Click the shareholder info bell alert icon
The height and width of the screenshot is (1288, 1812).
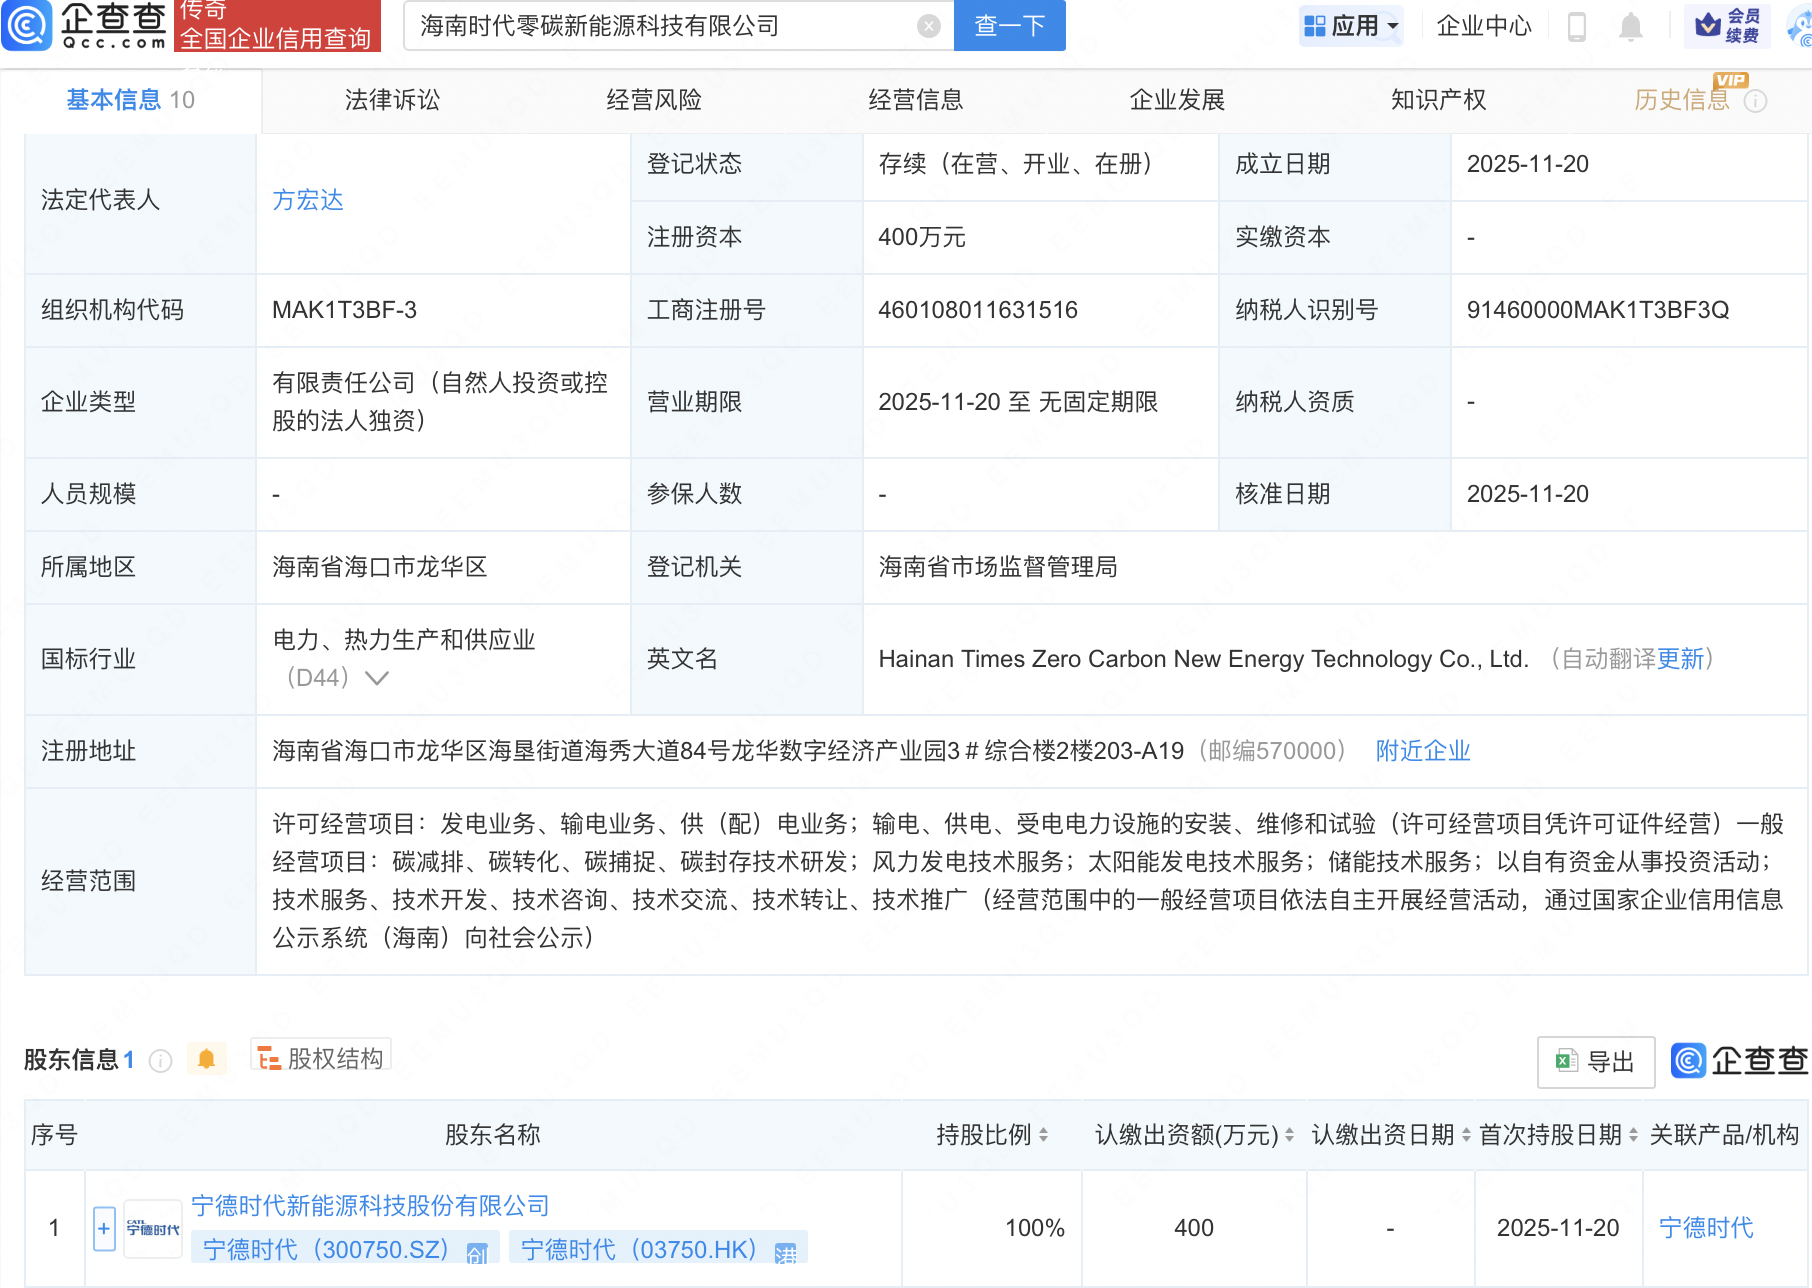206,1059
